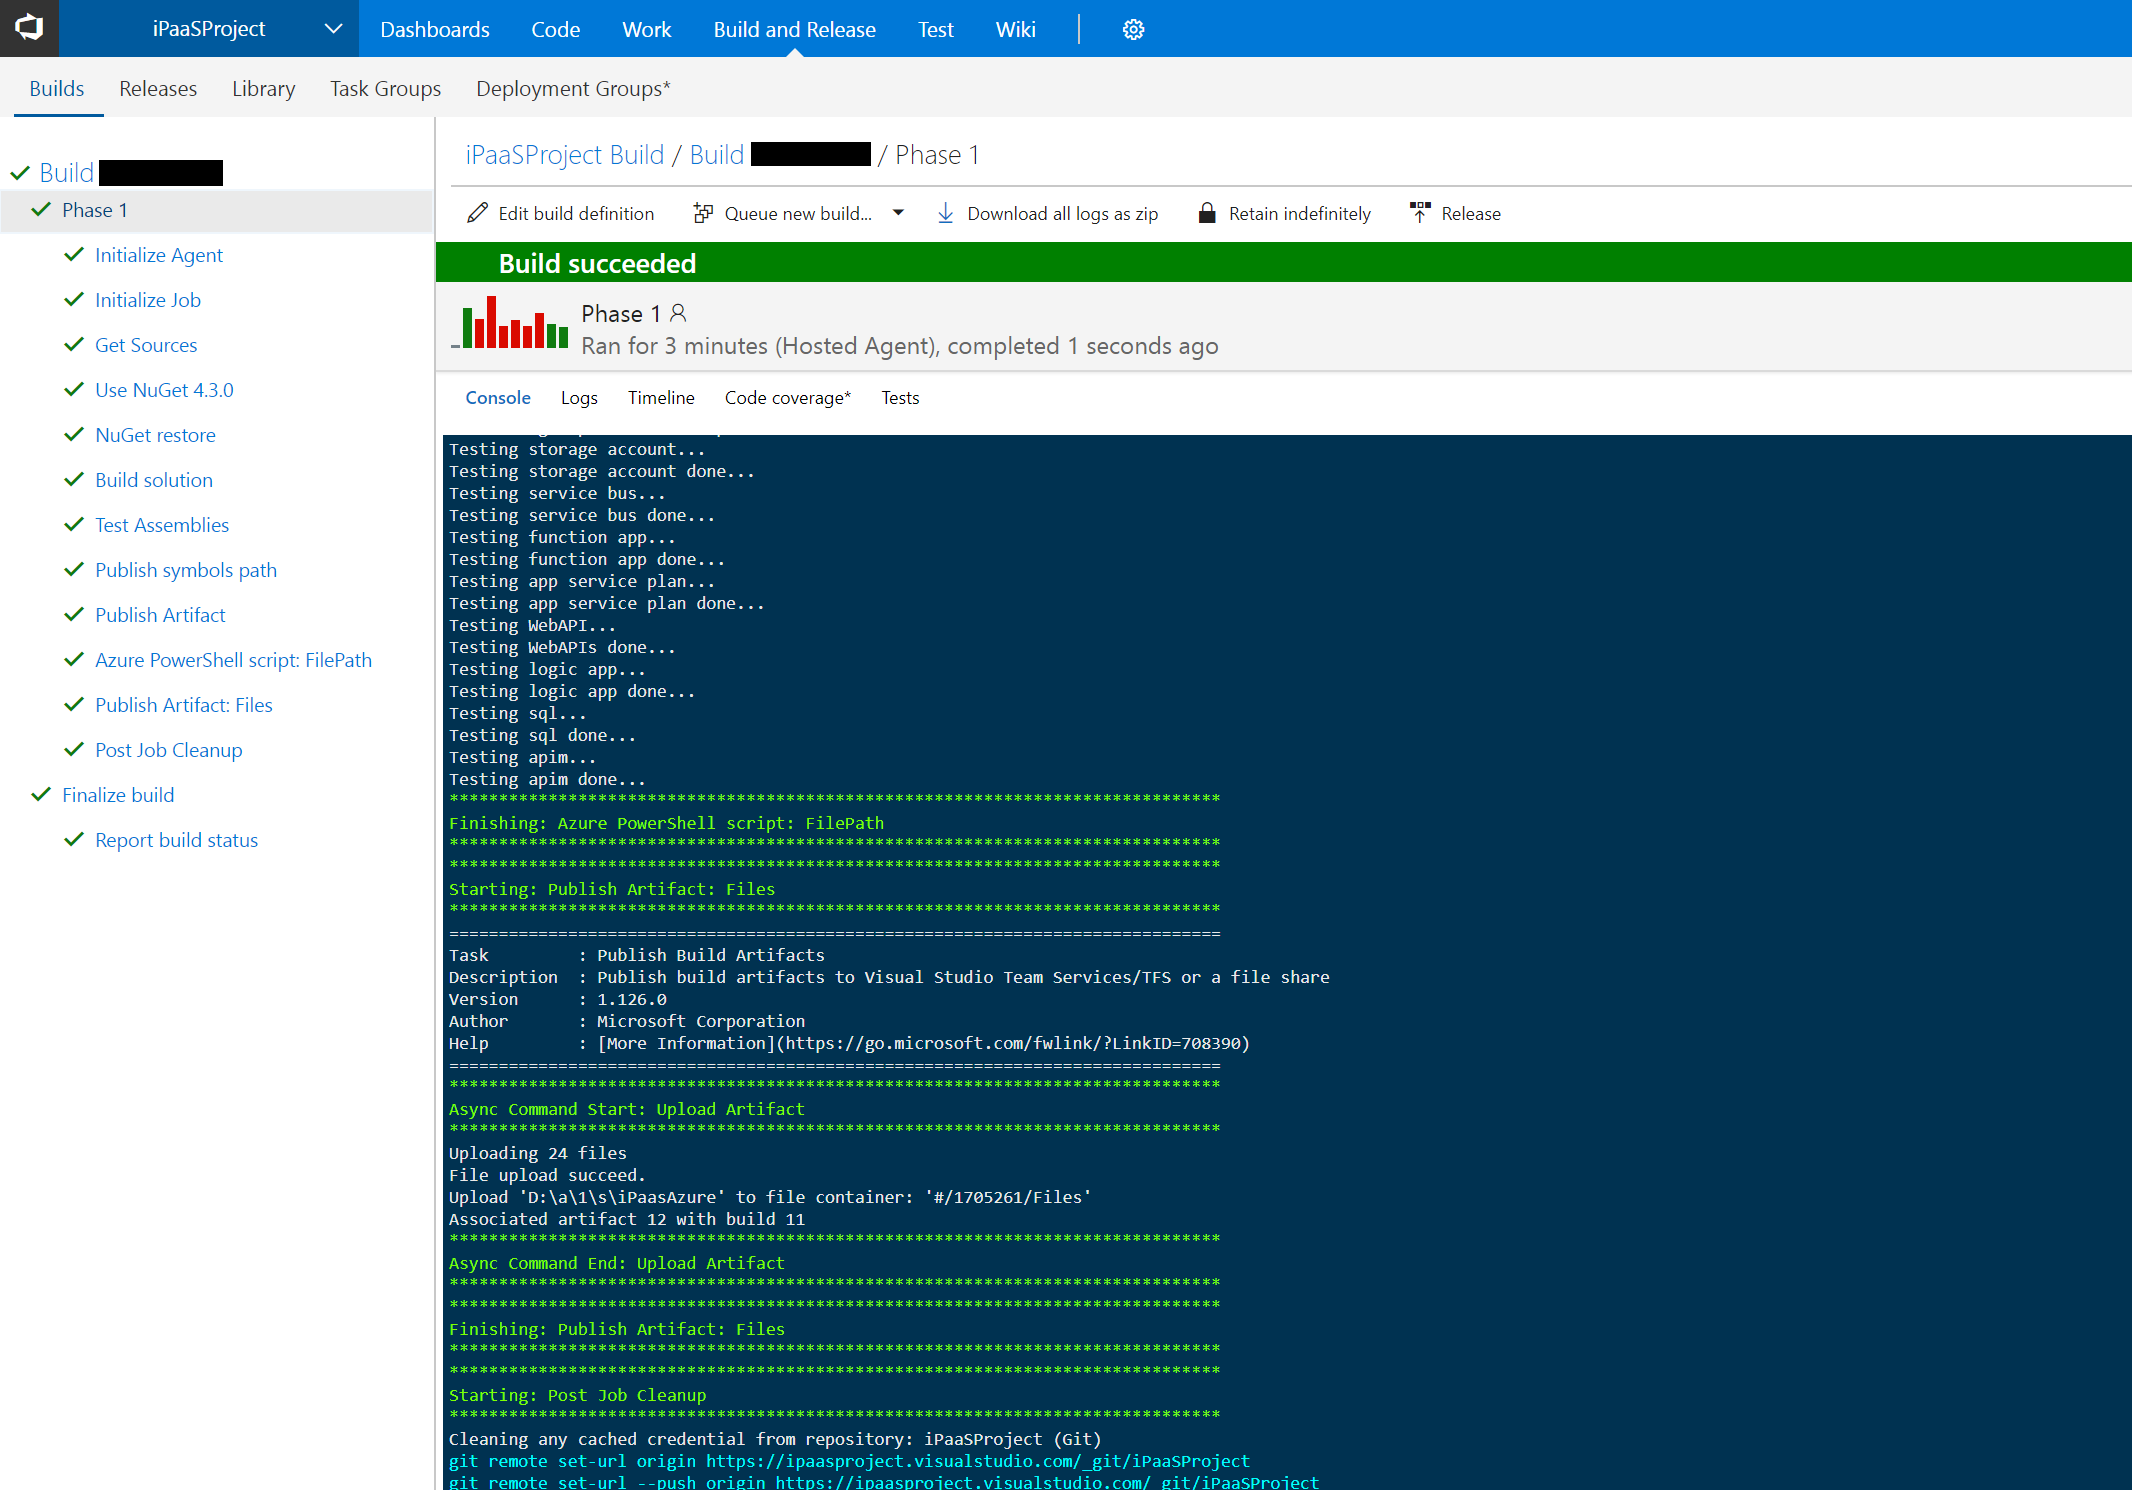Select the Post Job Cleanup step
2132x1490 pixels.
[x=169, y=750]
